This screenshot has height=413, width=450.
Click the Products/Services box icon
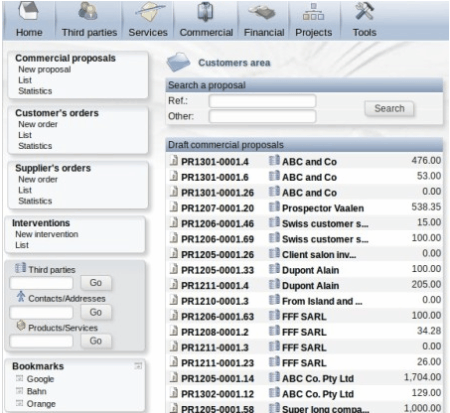[x=21, y=326]
